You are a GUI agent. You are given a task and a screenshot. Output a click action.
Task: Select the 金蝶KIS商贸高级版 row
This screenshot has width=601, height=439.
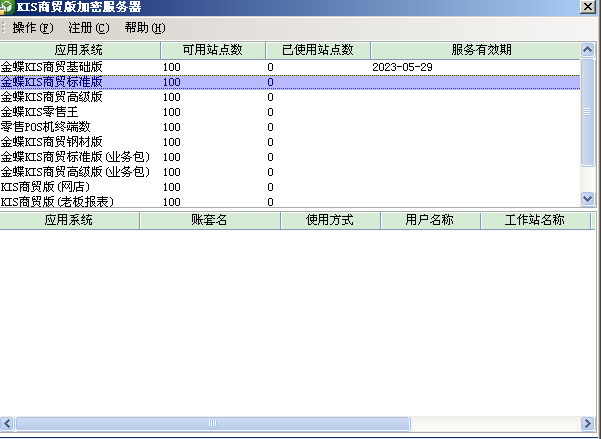[x=290, y=97]
